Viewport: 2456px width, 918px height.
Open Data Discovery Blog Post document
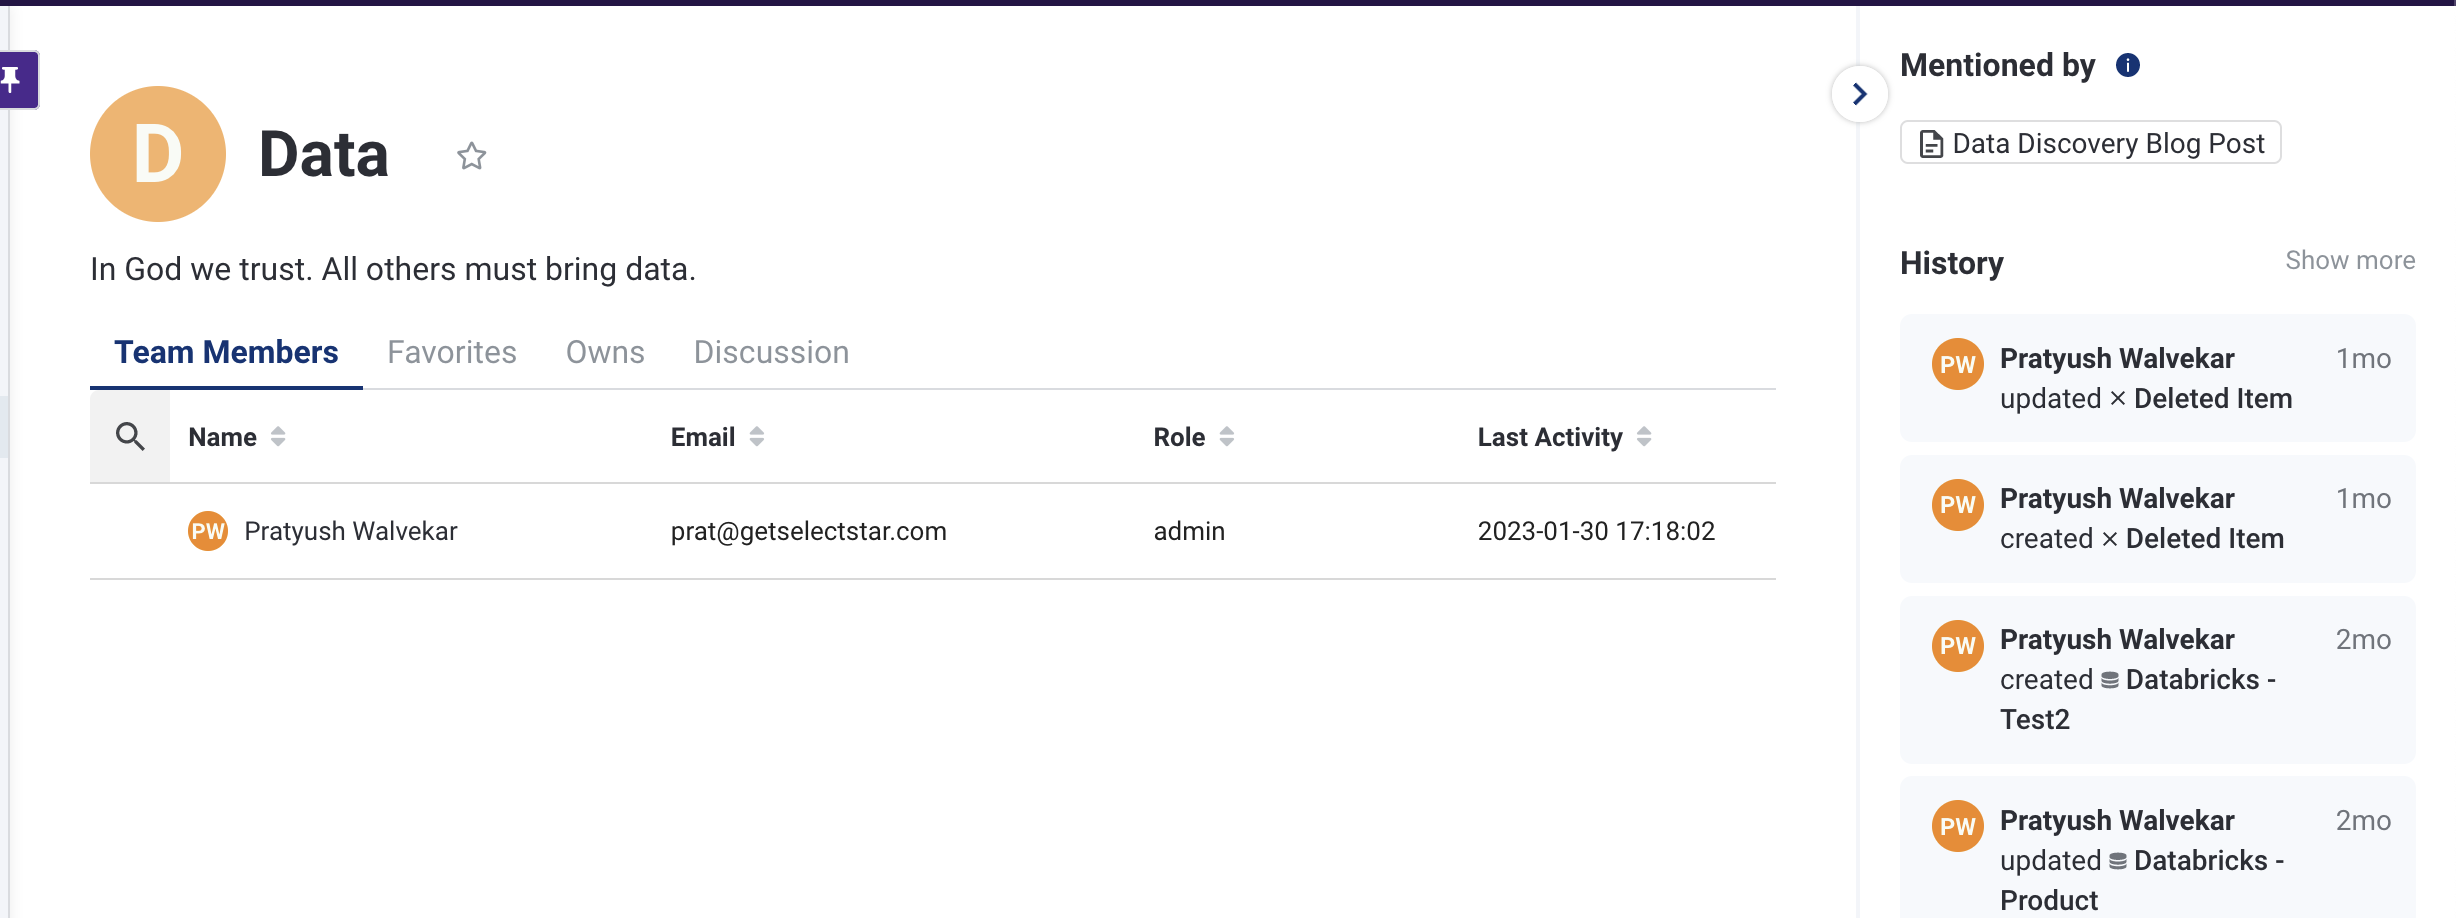(2090, 143)
